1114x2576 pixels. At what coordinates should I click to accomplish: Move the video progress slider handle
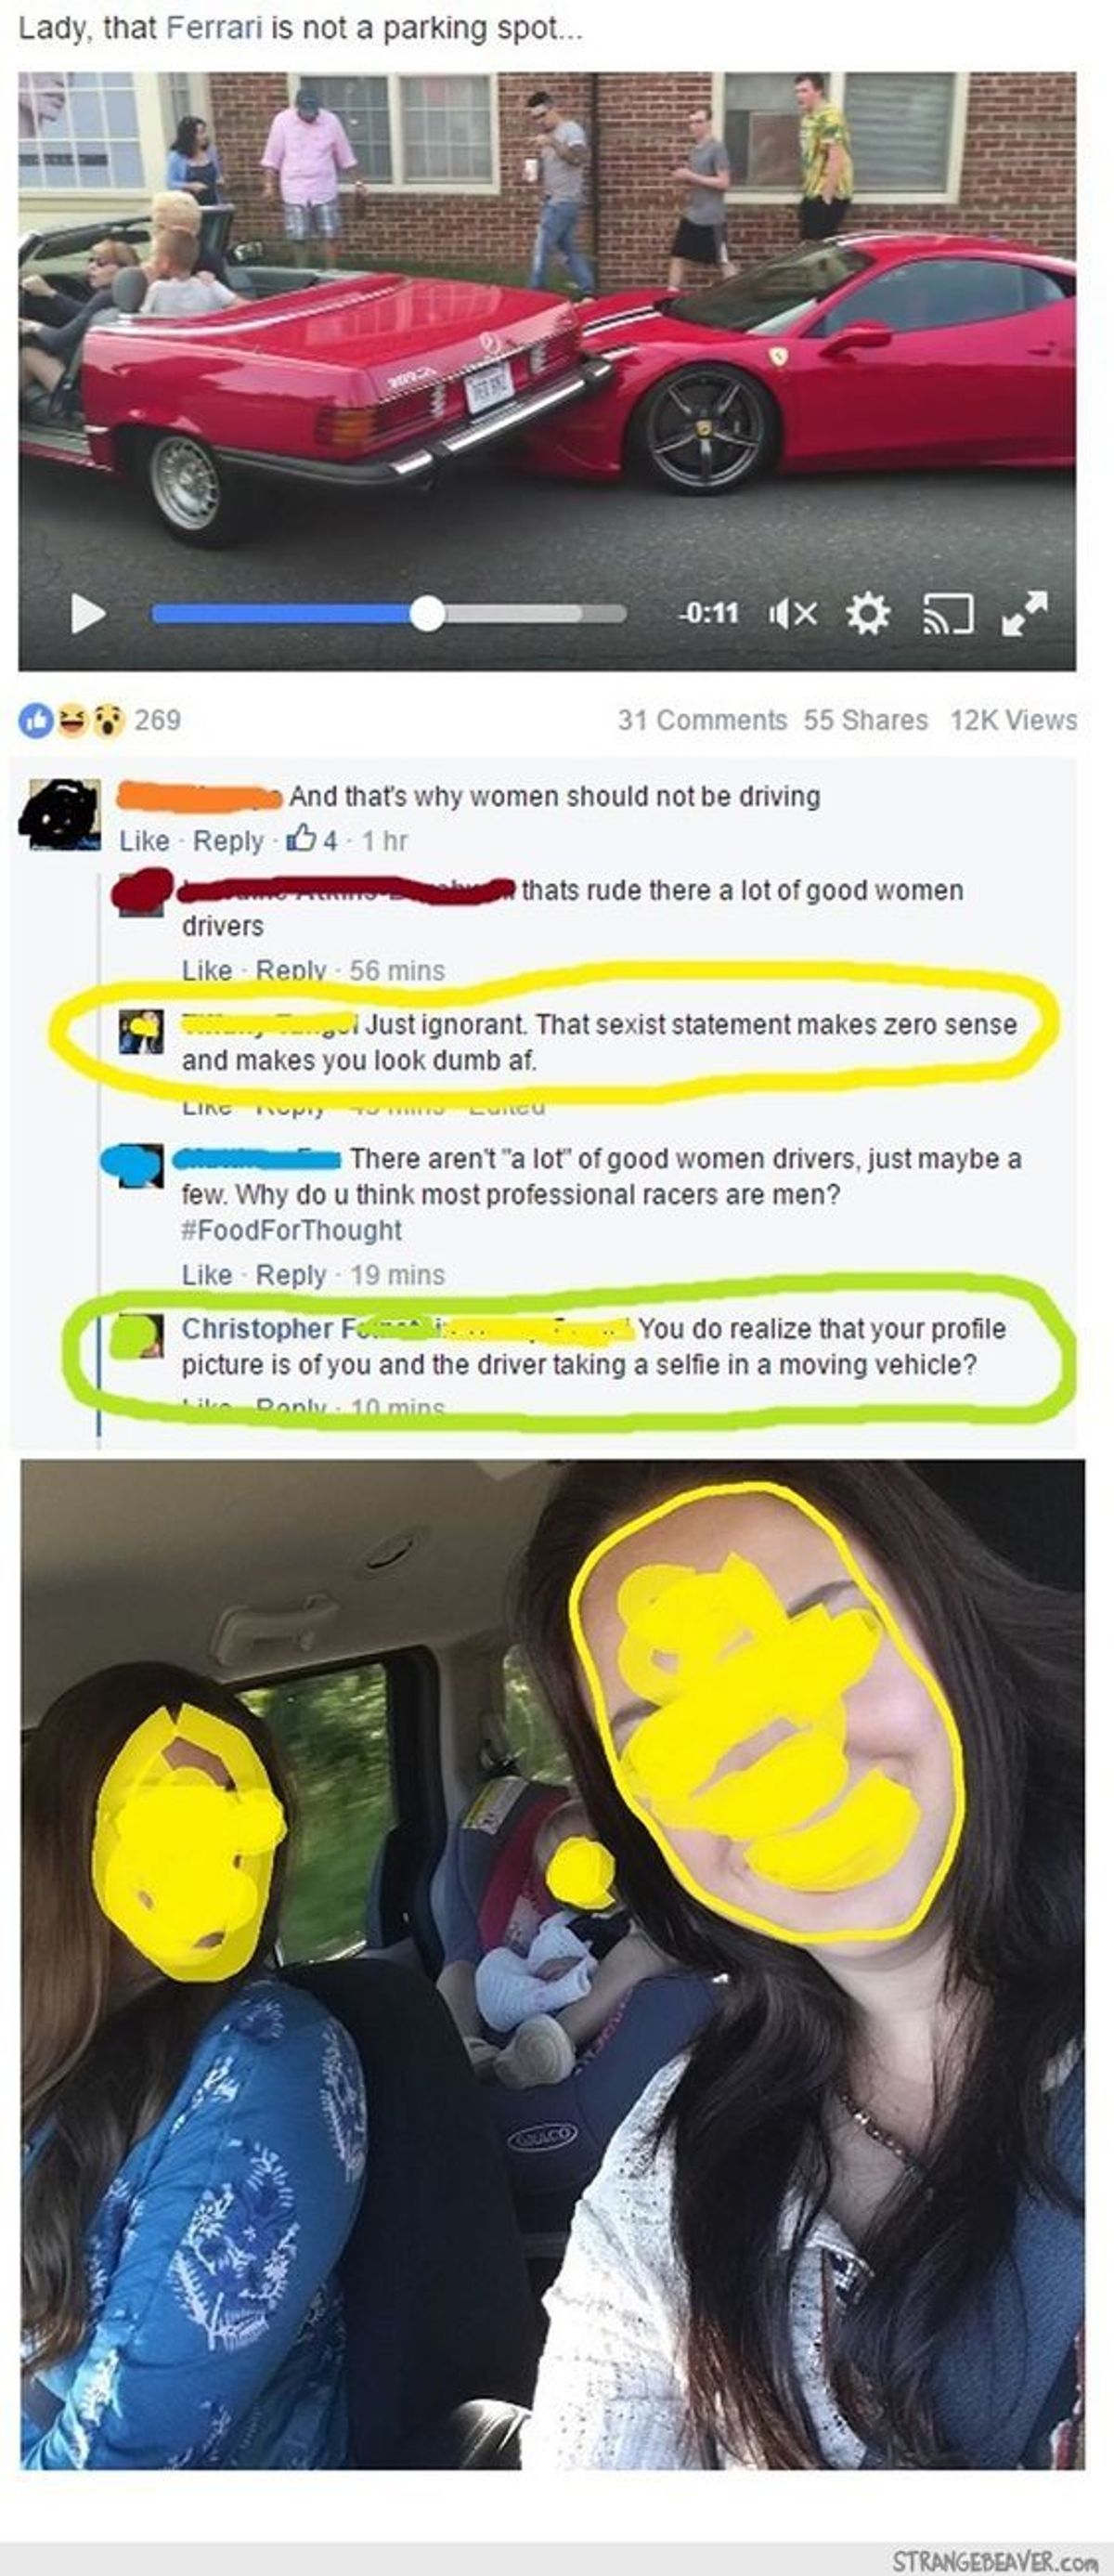click(x=427, y=613)
